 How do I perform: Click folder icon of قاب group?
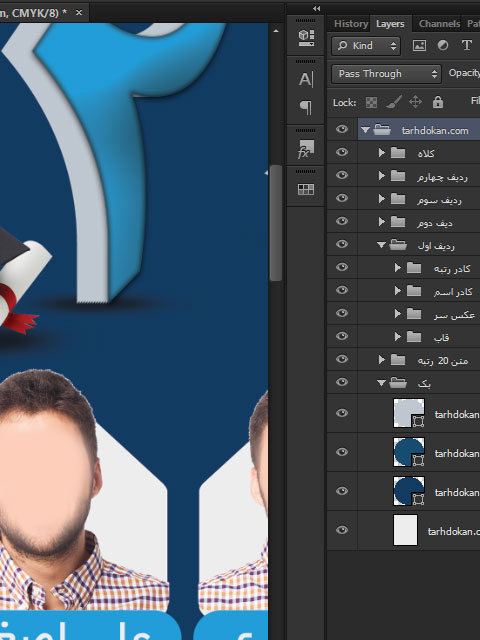[x=414, y=337]
